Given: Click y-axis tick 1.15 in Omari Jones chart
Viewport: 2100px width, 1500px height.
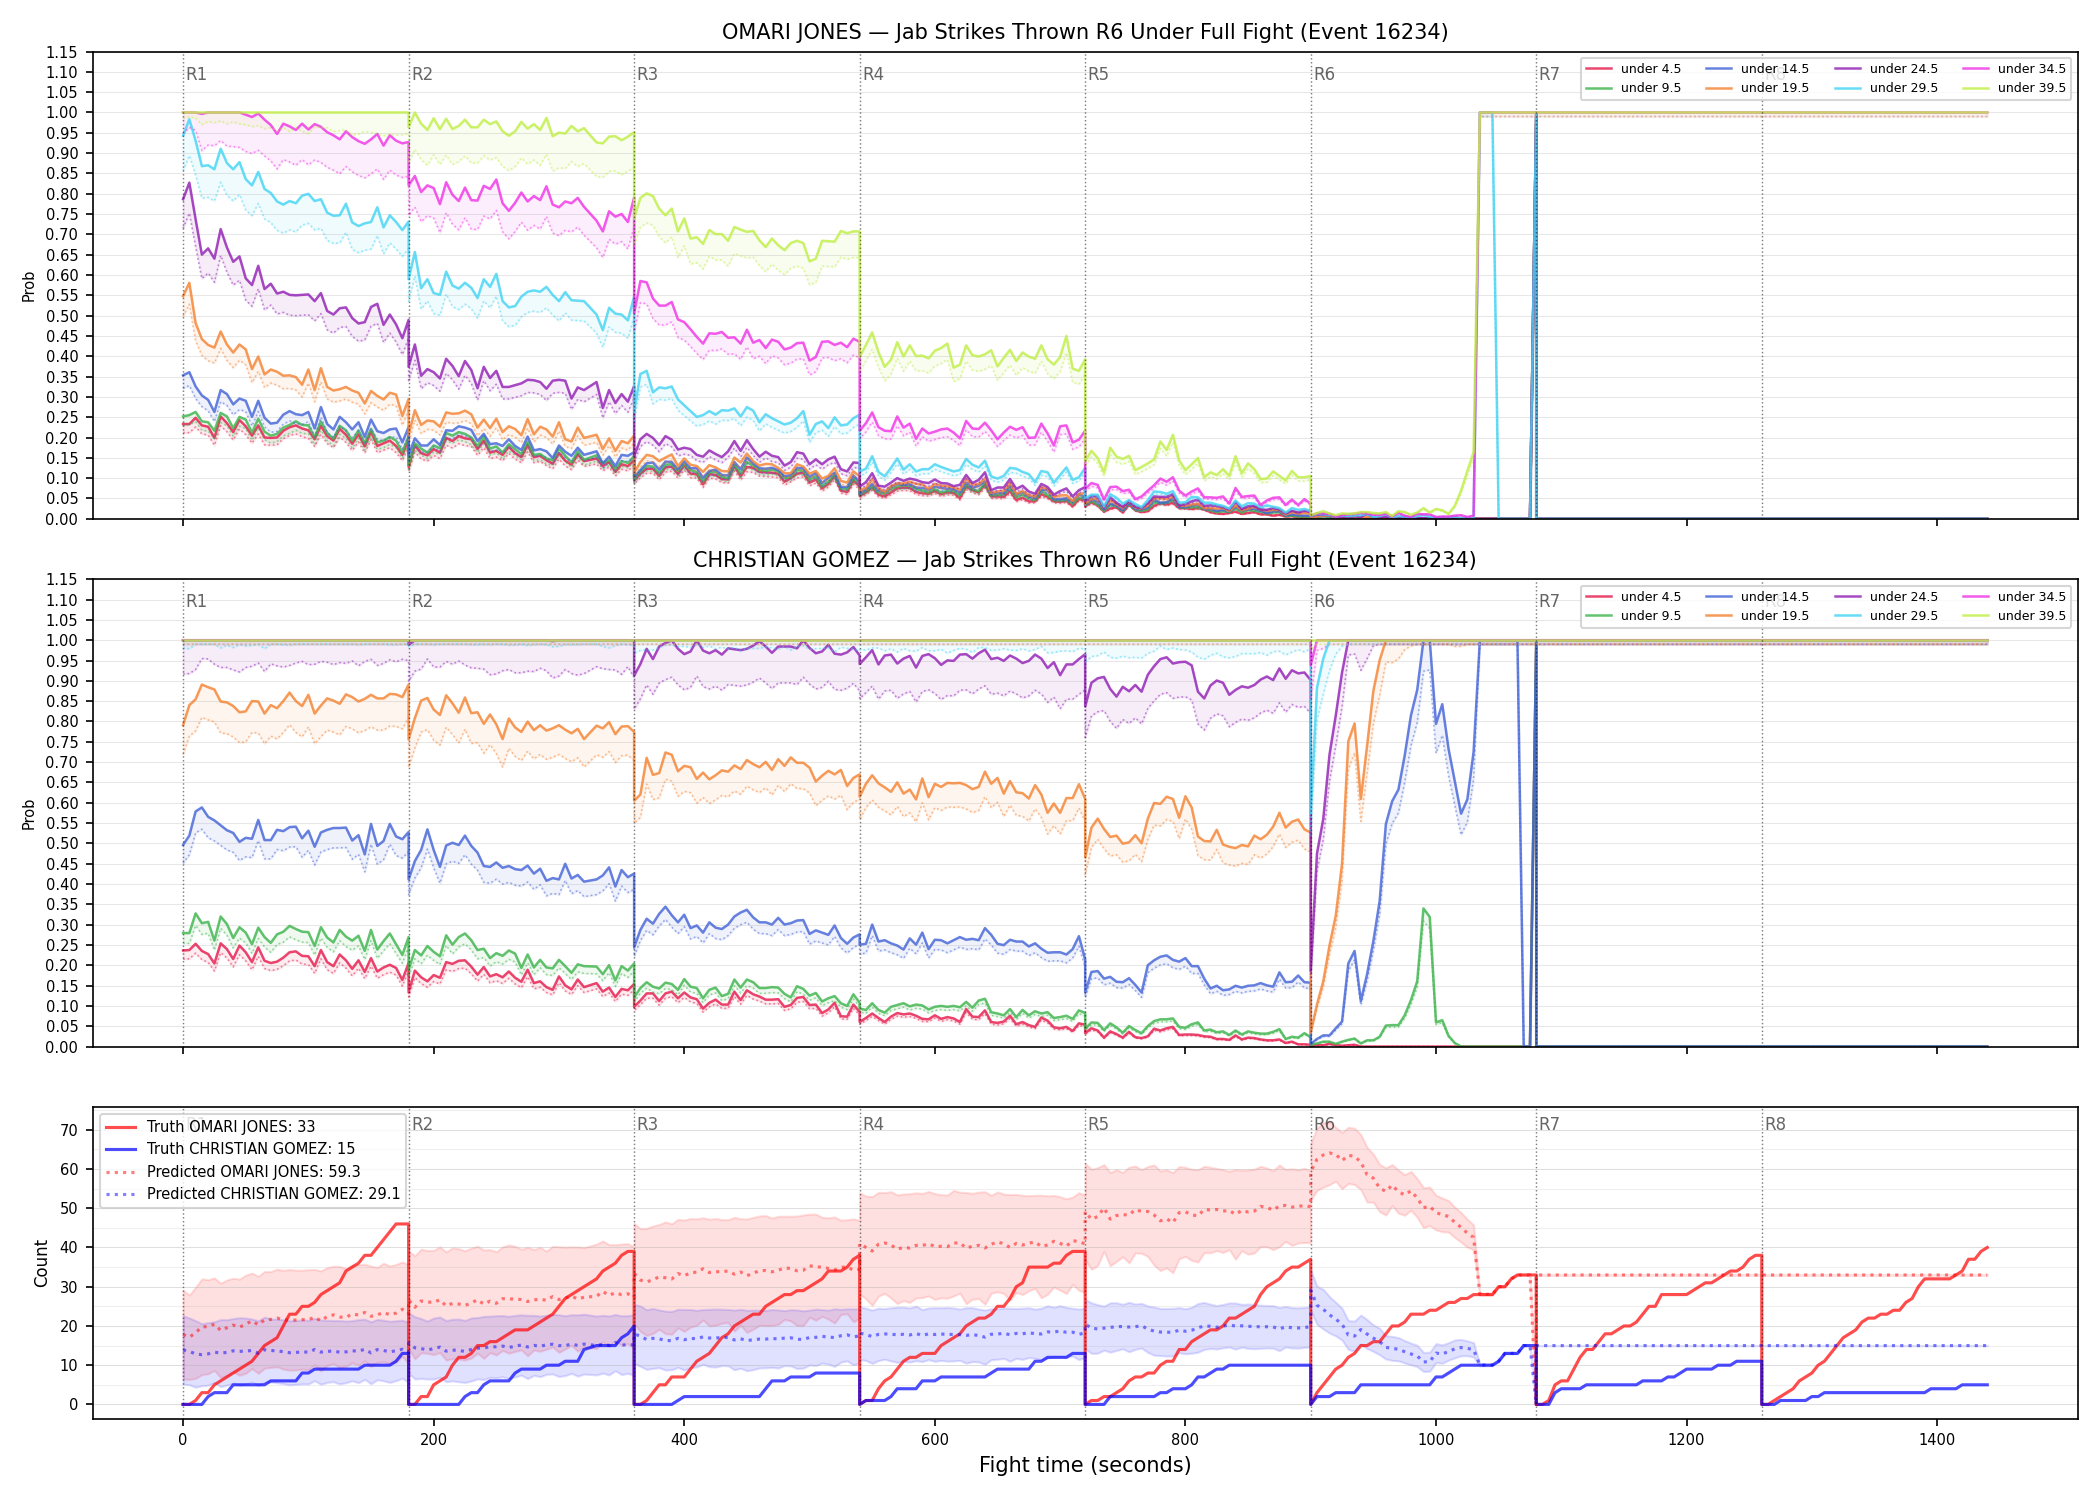Looking at the screenshot, I should coord(62,52).
